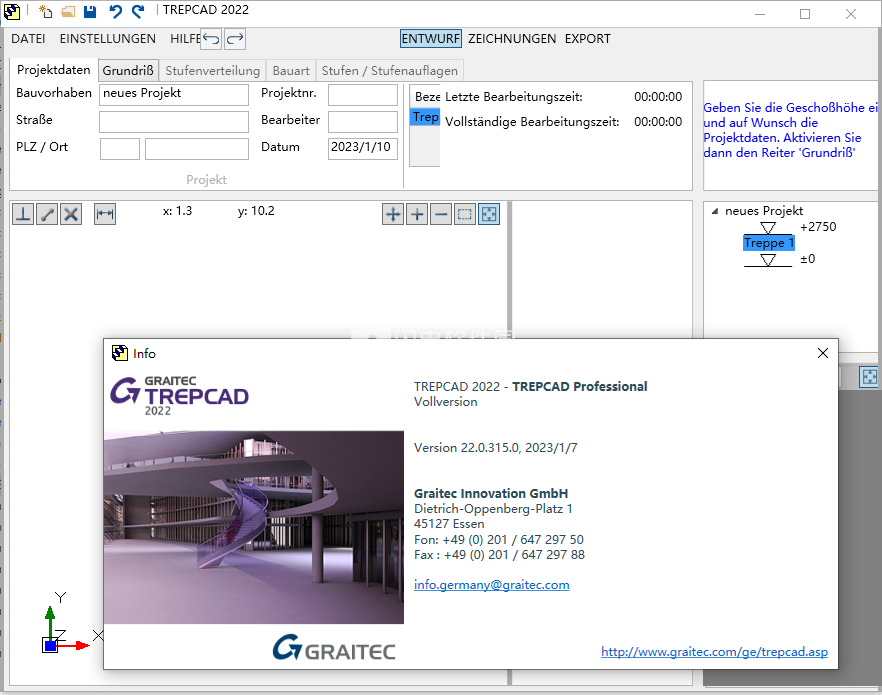Screen dimensions: 882x695
Task: Open the Bauart tab
Action: click(x=291, y=71)
